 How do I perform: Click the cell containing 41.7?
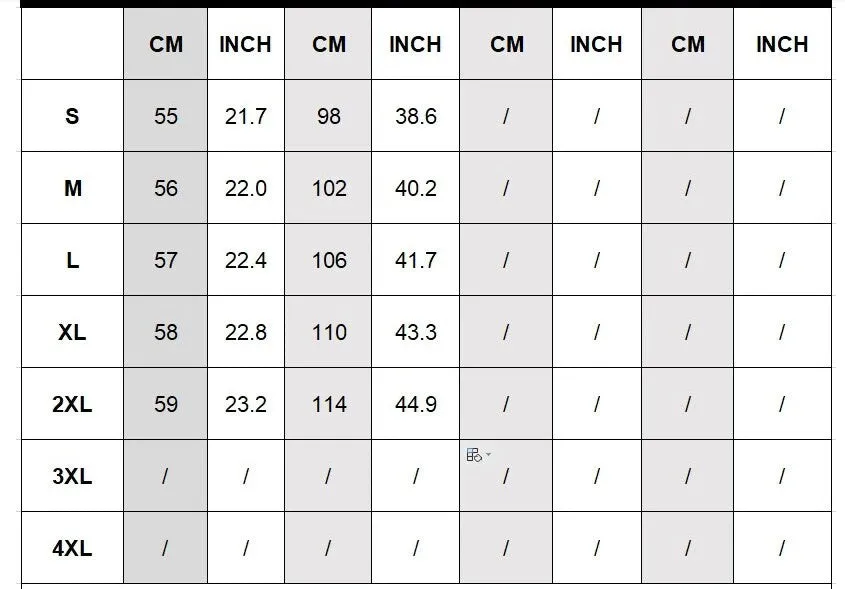(x=415, y=260)
